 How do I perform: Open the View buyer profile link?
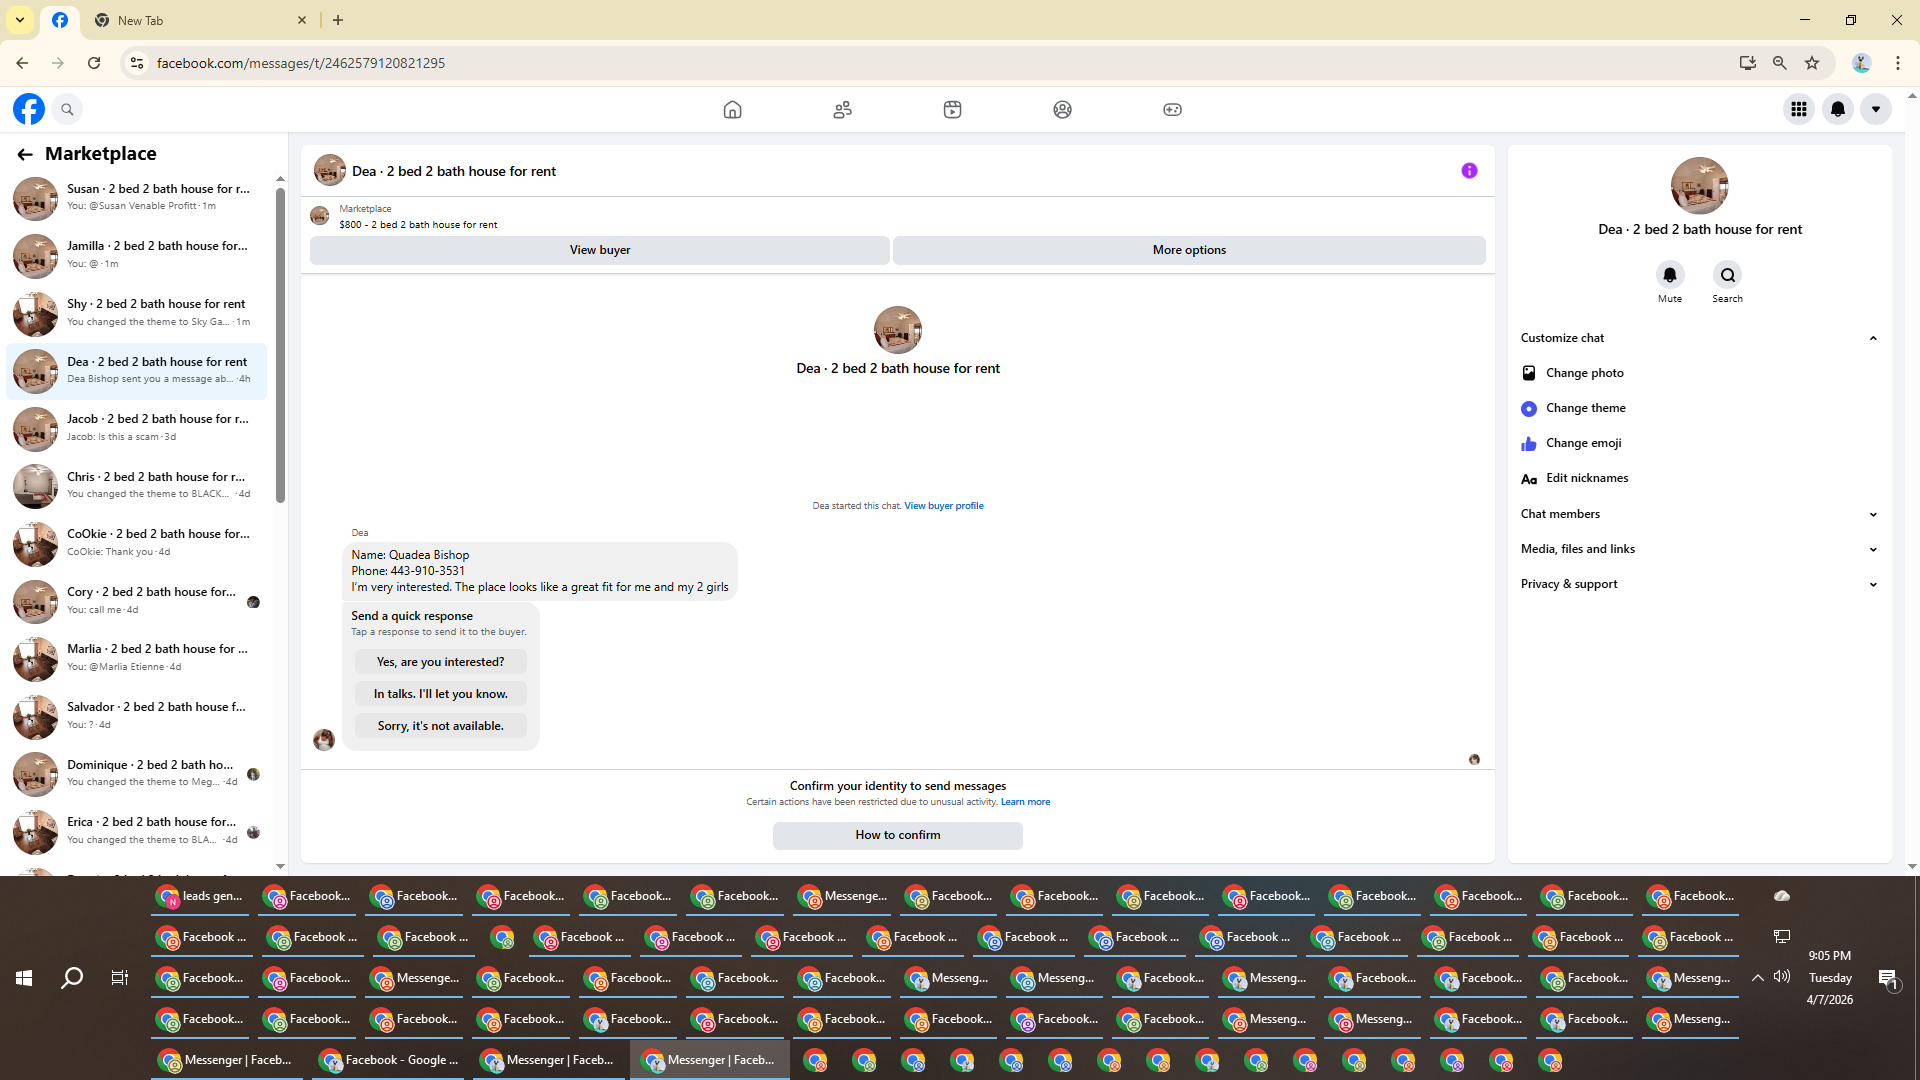click(943, 506)
